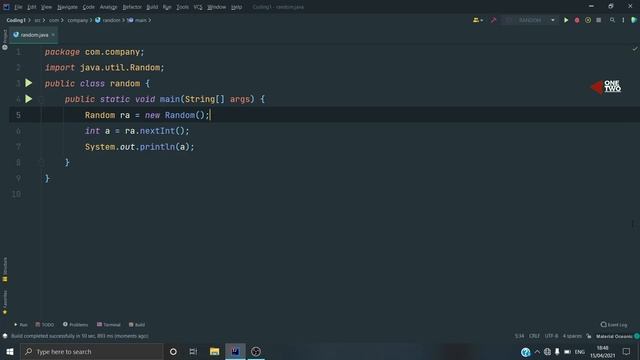Open the Window menu
The image size is (640, 360).
point(216,7)
